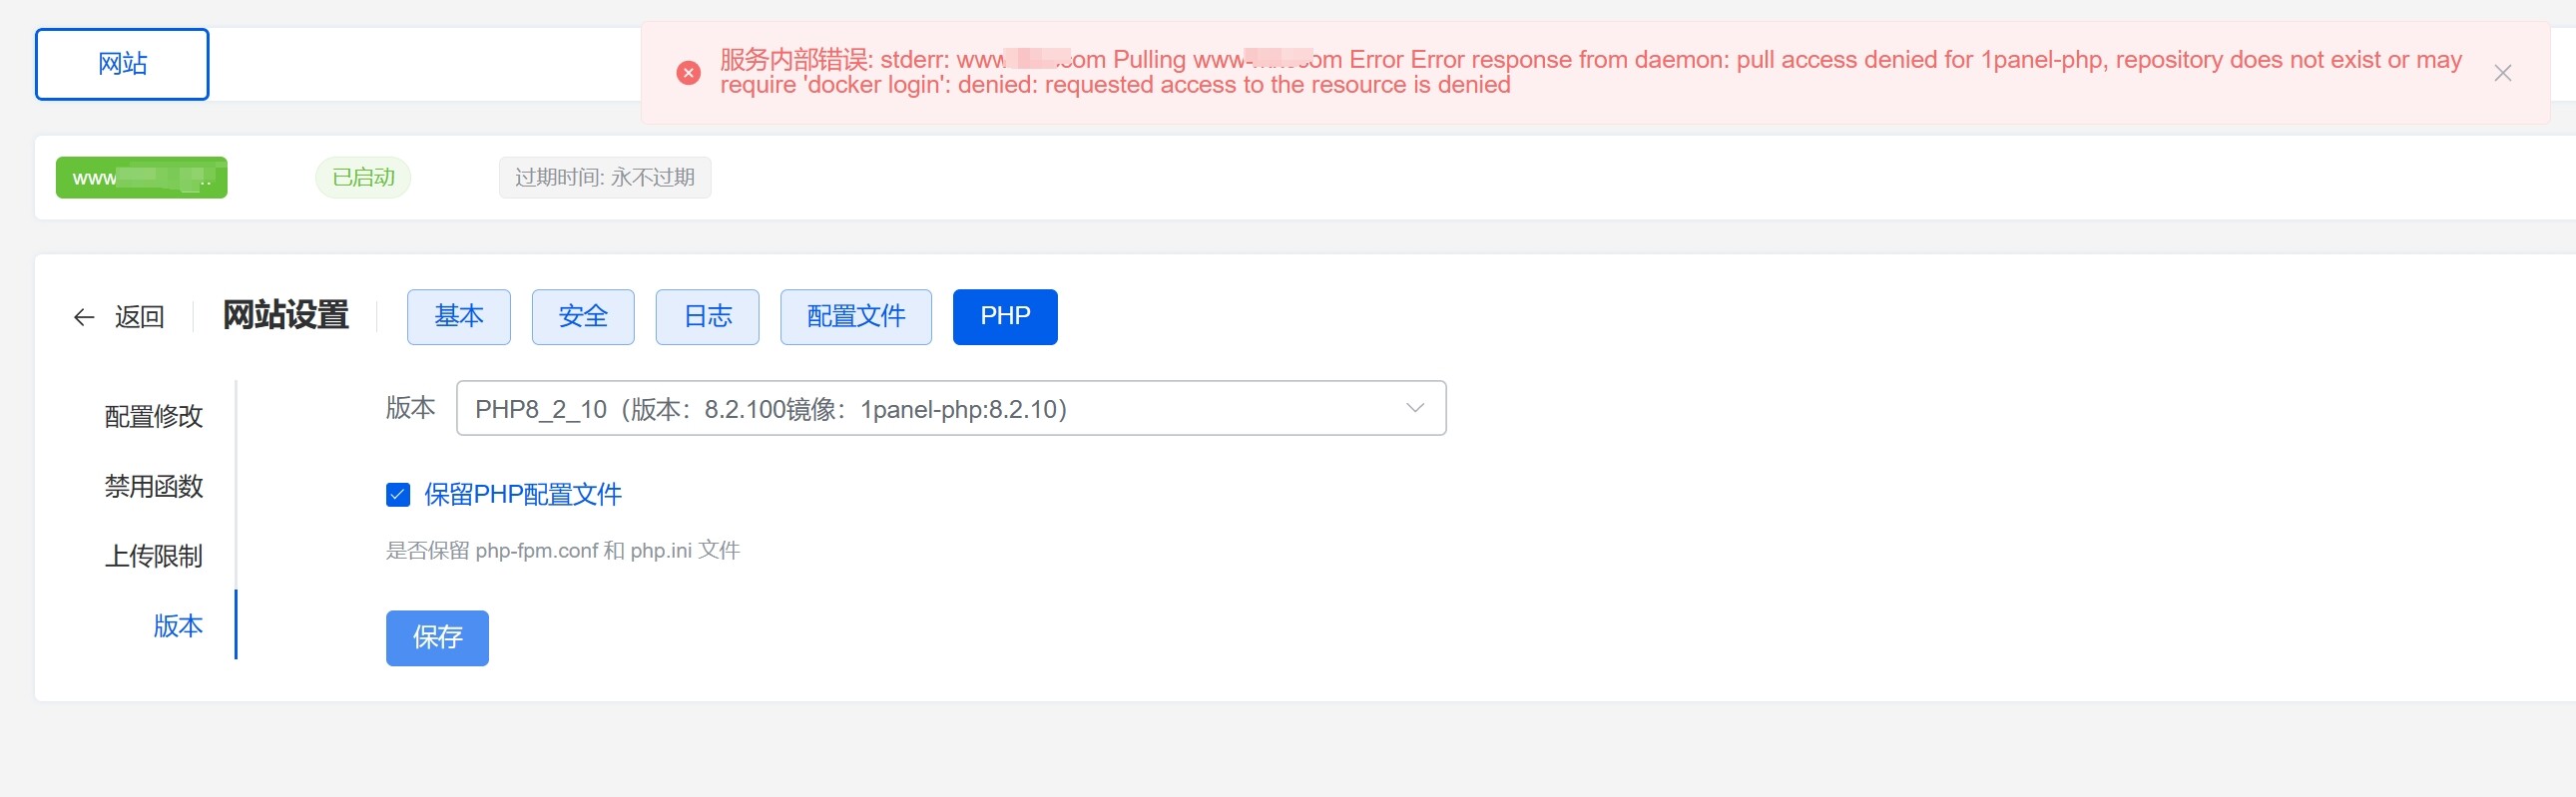Open the 日志 tab
Viewport: 2576px width, 797px height.
707,317
